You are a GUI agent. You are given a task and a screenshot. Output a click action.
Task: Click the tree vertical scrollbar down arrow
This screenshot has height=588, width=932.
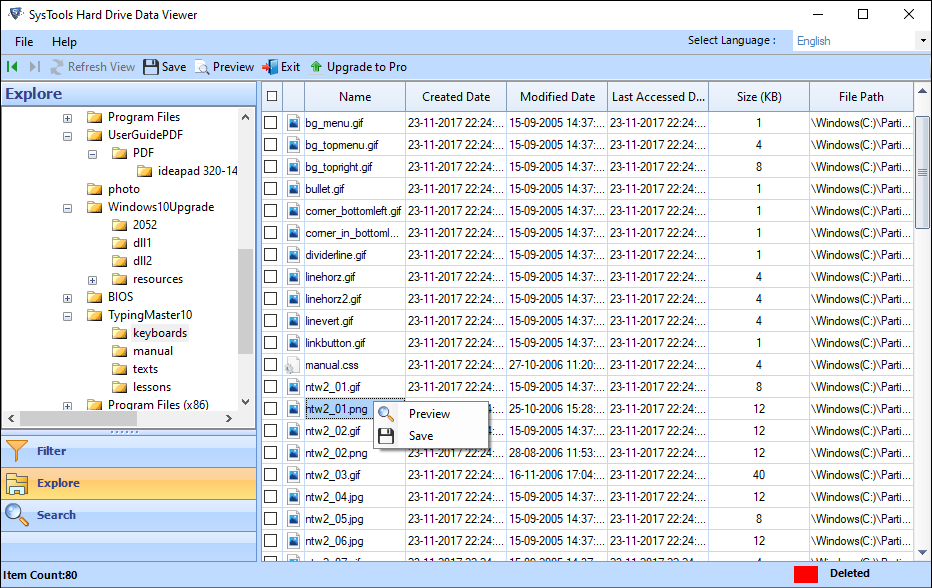(x=245, y=403)
